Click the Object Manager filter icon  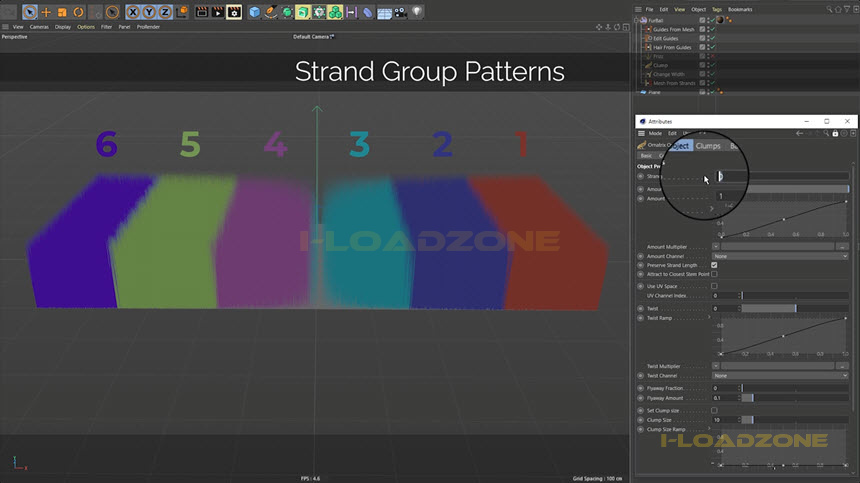pos(847,9)
